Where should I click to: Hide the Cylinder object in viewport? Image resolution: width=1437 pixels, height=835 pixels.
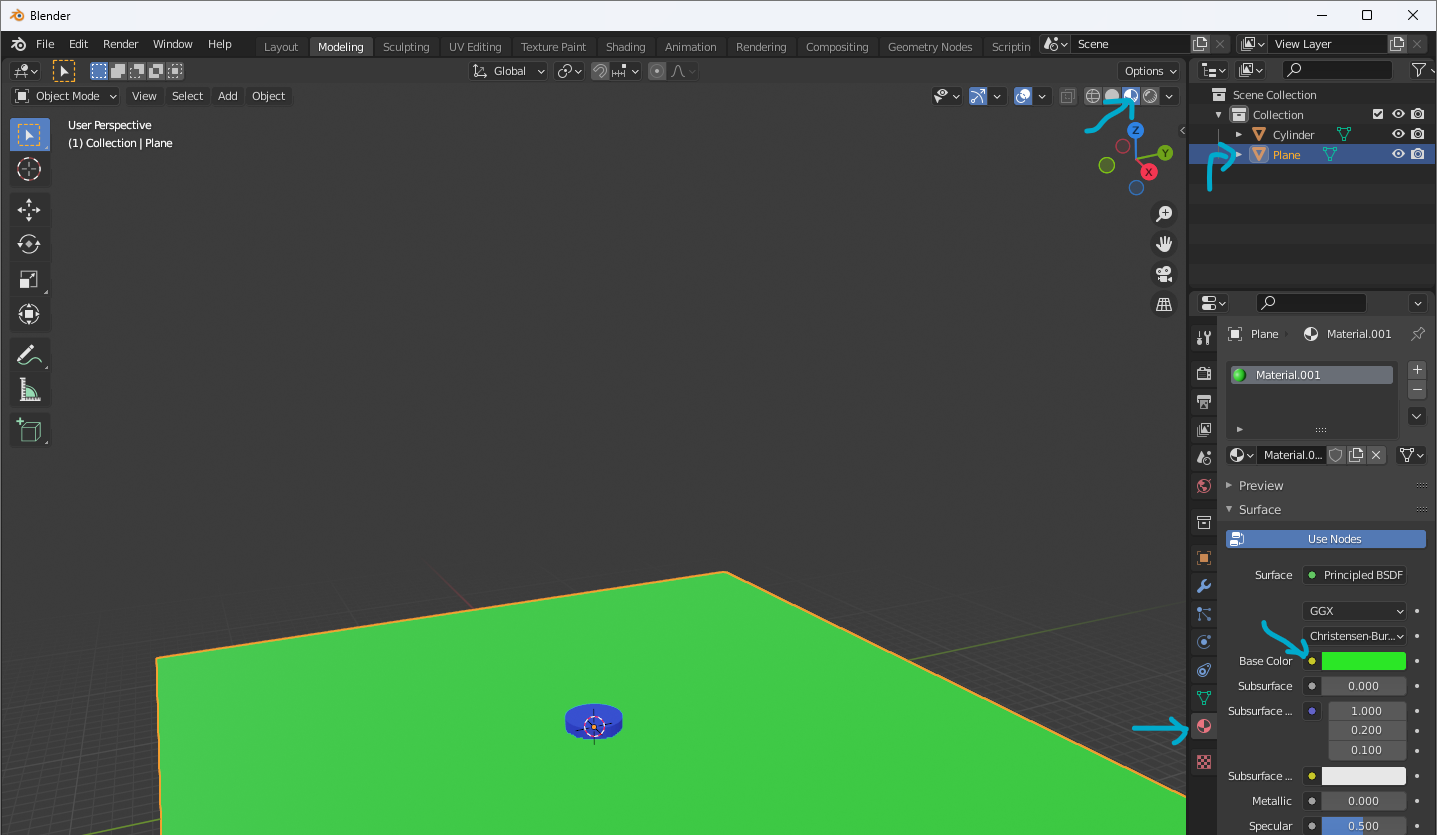1398,135
